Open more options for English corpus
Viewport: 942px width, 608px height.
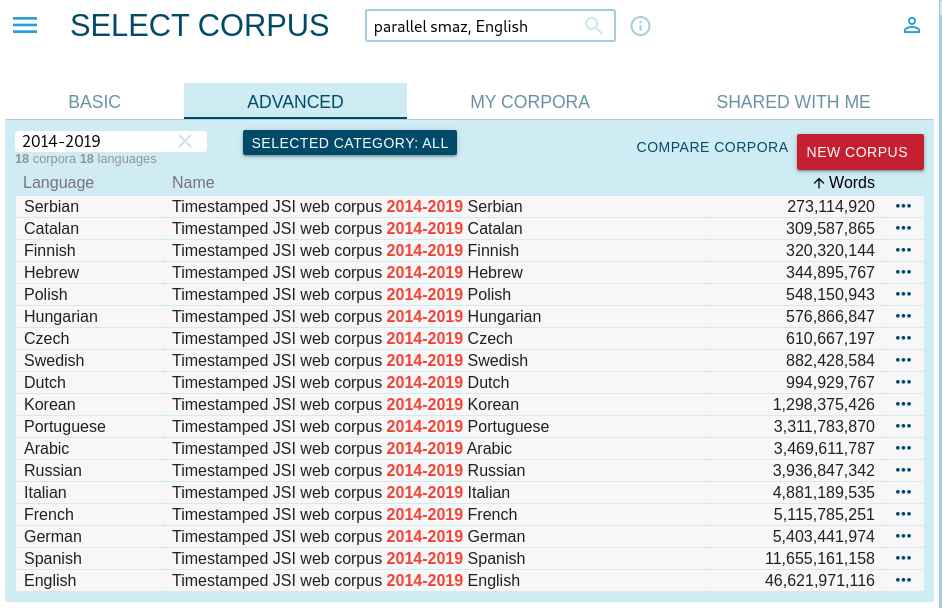(x=904, y=580)
